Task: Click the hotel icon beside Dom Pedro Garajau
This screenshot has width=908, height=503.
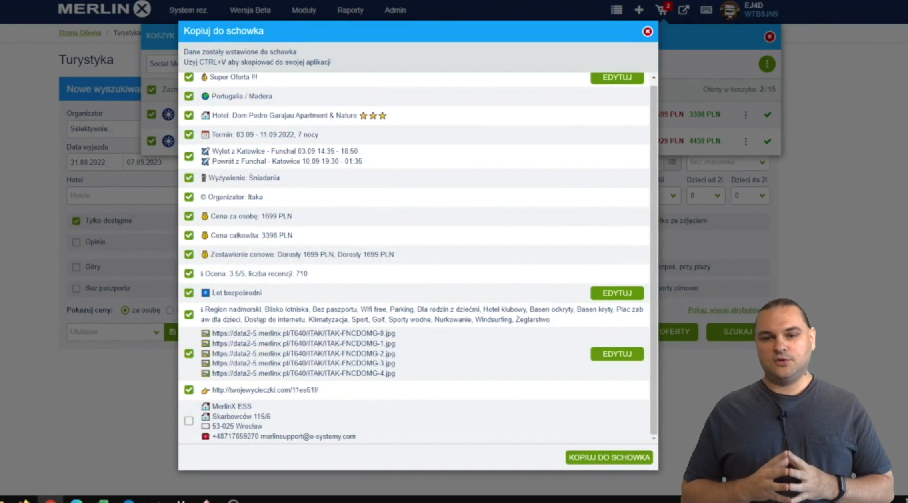Action: [x=205, y=115]
